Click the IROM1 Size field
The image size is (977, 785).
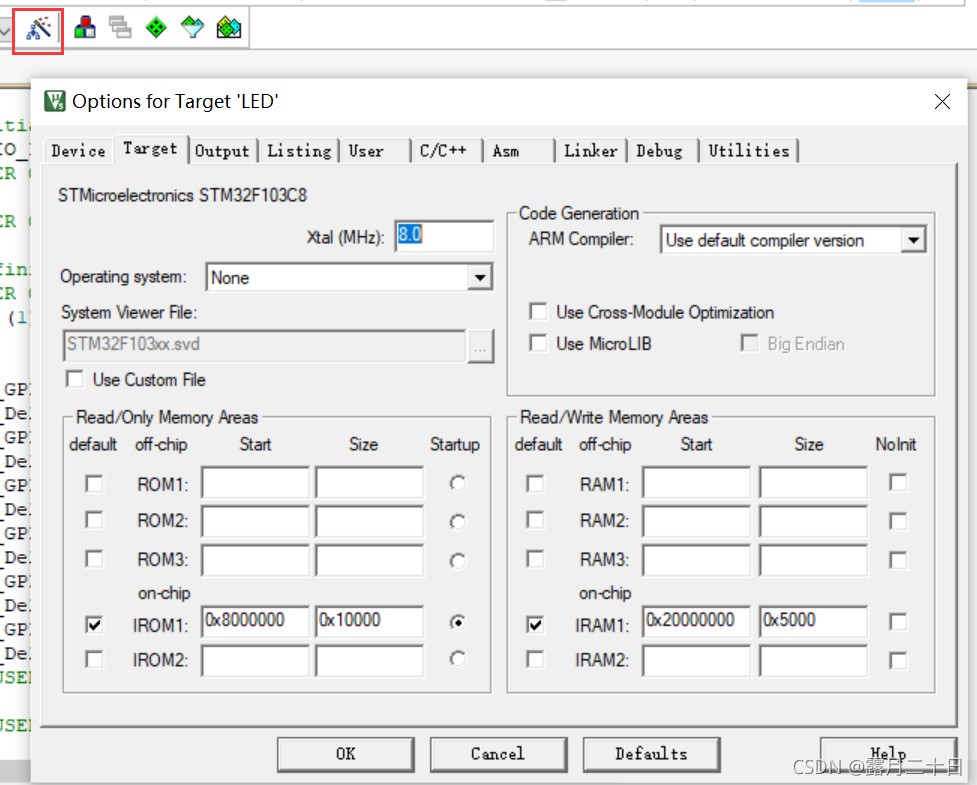pos(369,621)
